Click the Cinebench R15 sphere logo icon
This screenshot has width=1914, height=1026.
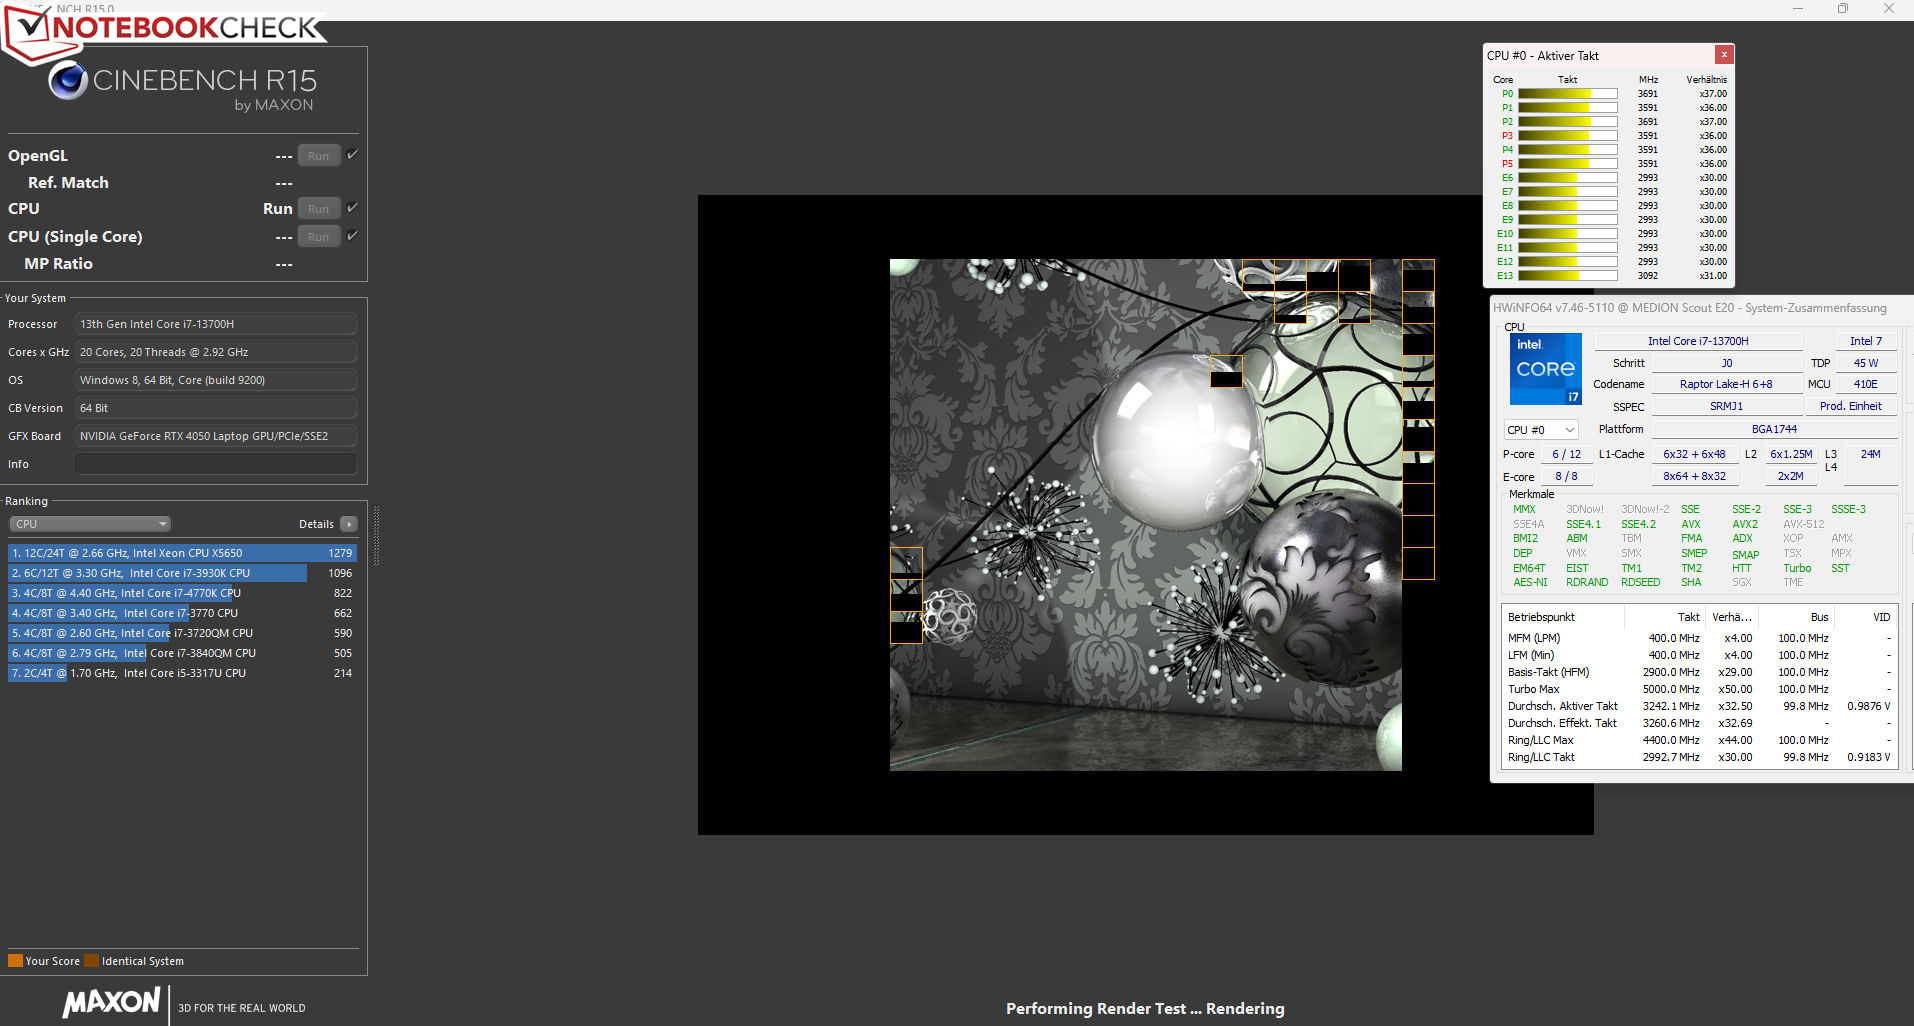click(68, 80)
